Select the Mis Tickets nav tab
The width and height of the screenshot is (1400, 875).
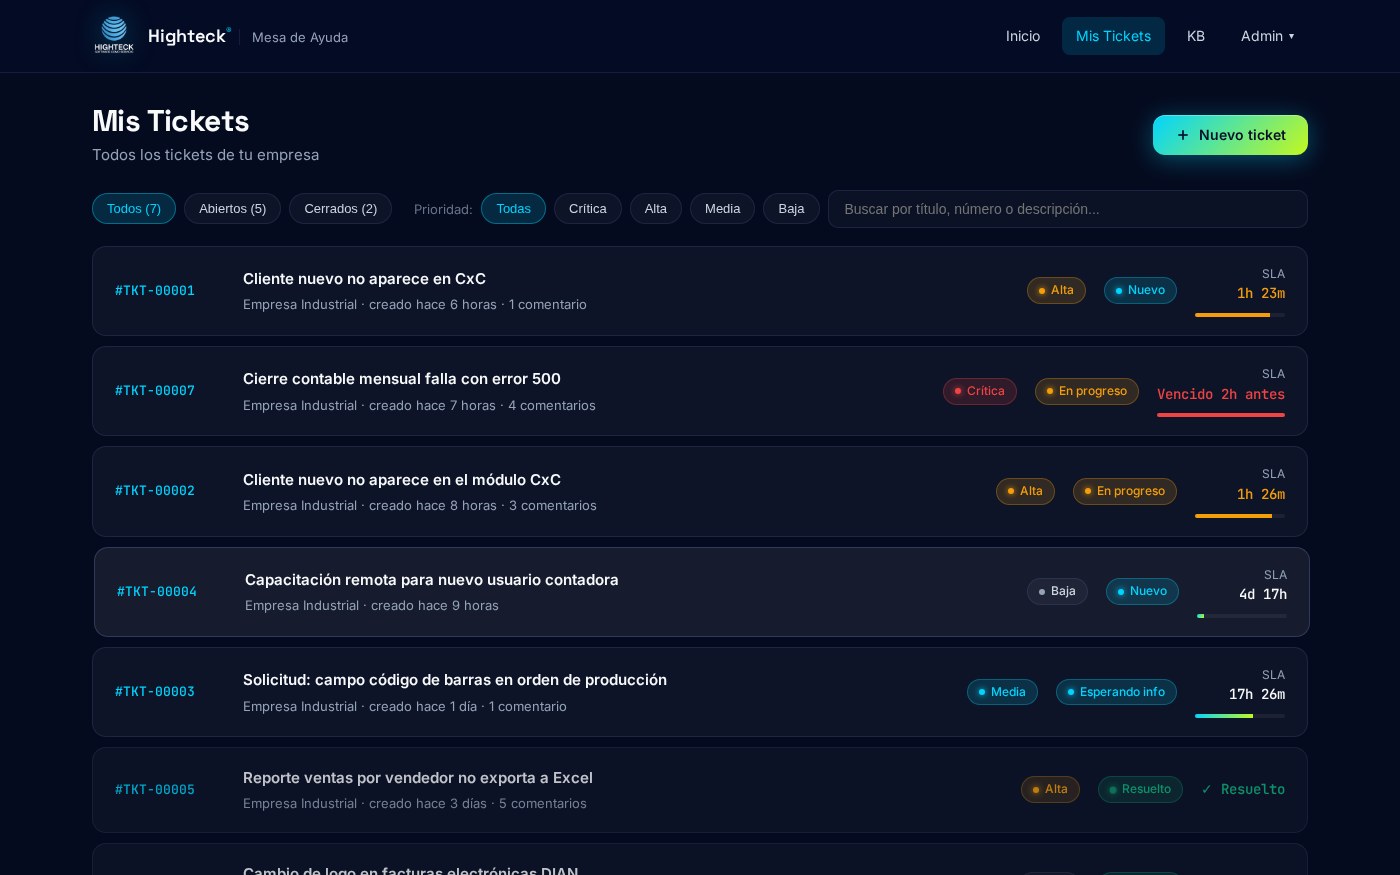1113,36
